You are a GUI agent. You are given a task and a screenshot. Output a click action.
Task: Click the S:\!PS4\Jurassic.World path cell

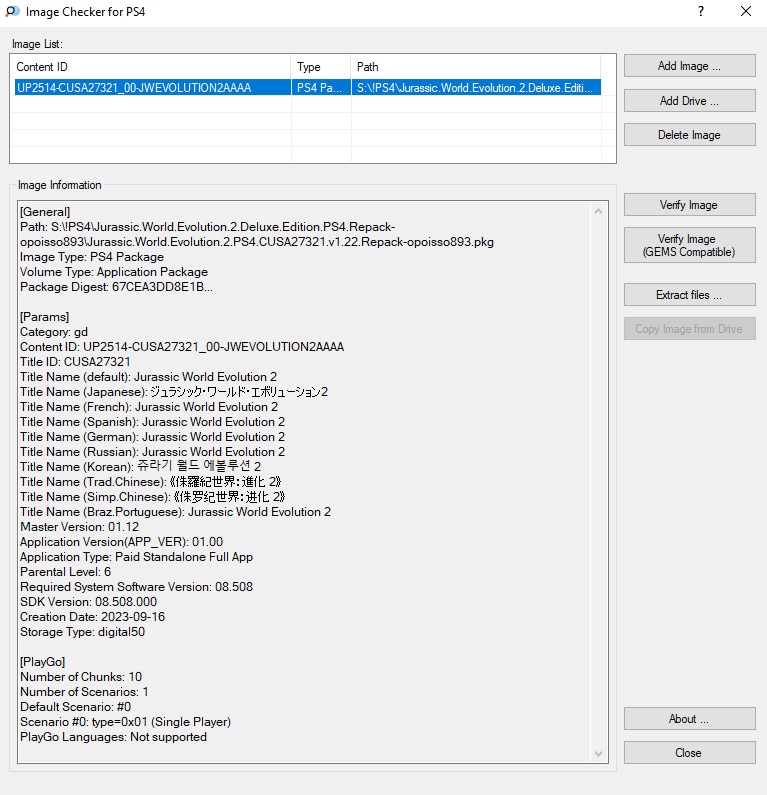pos(476,88)
